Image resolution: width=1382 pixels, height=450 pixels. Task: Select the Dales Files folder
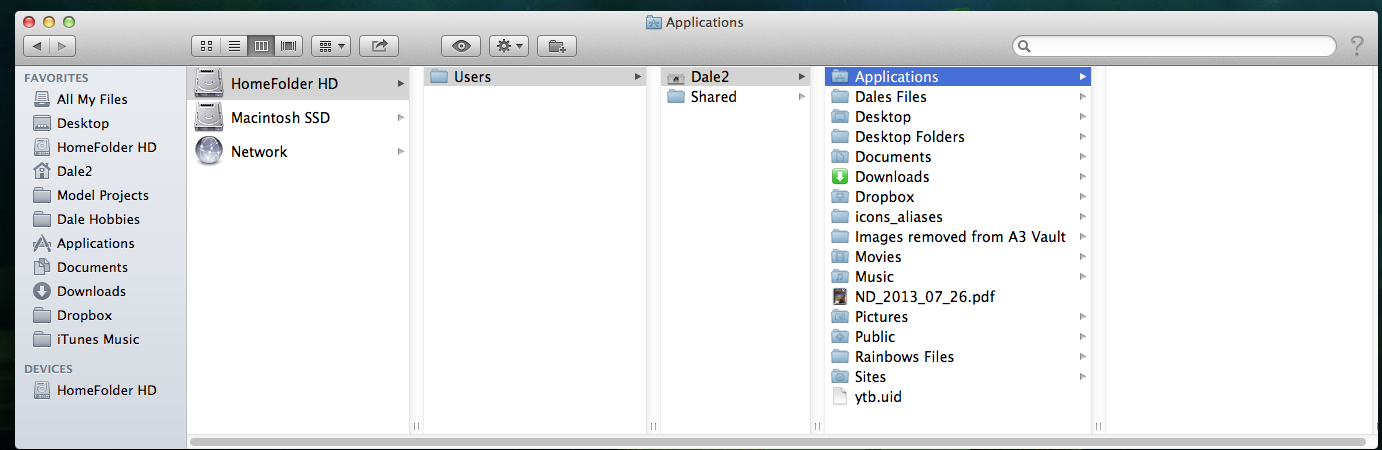tap(958, 97)
